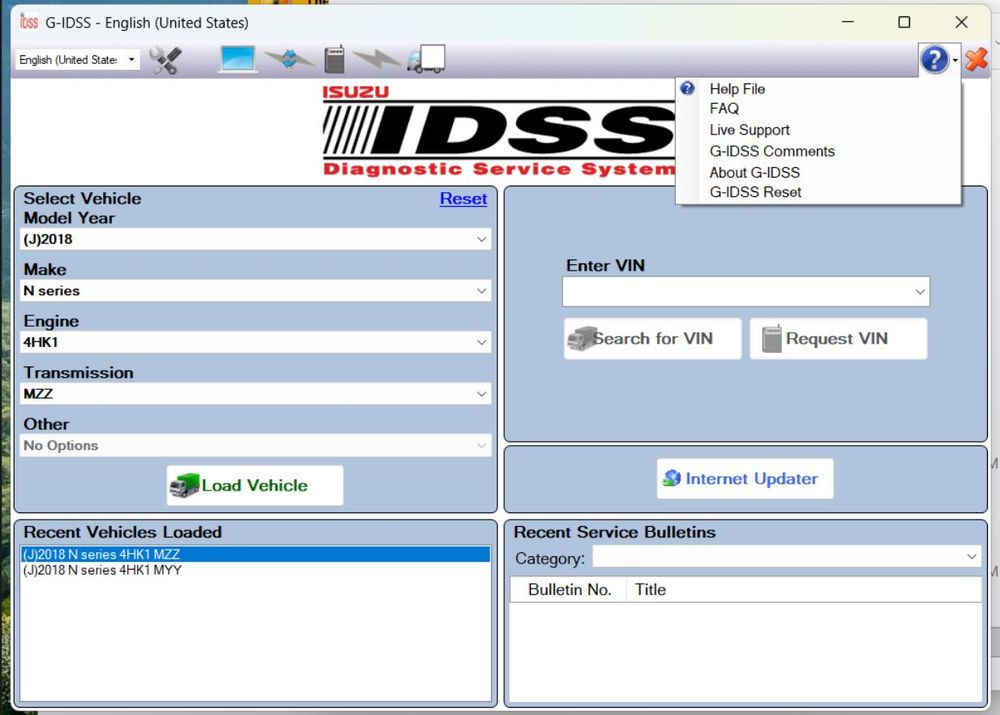
Task: Click the laptop screen toolbar icon
Action: pyautogui.click(x=237, y=59)
